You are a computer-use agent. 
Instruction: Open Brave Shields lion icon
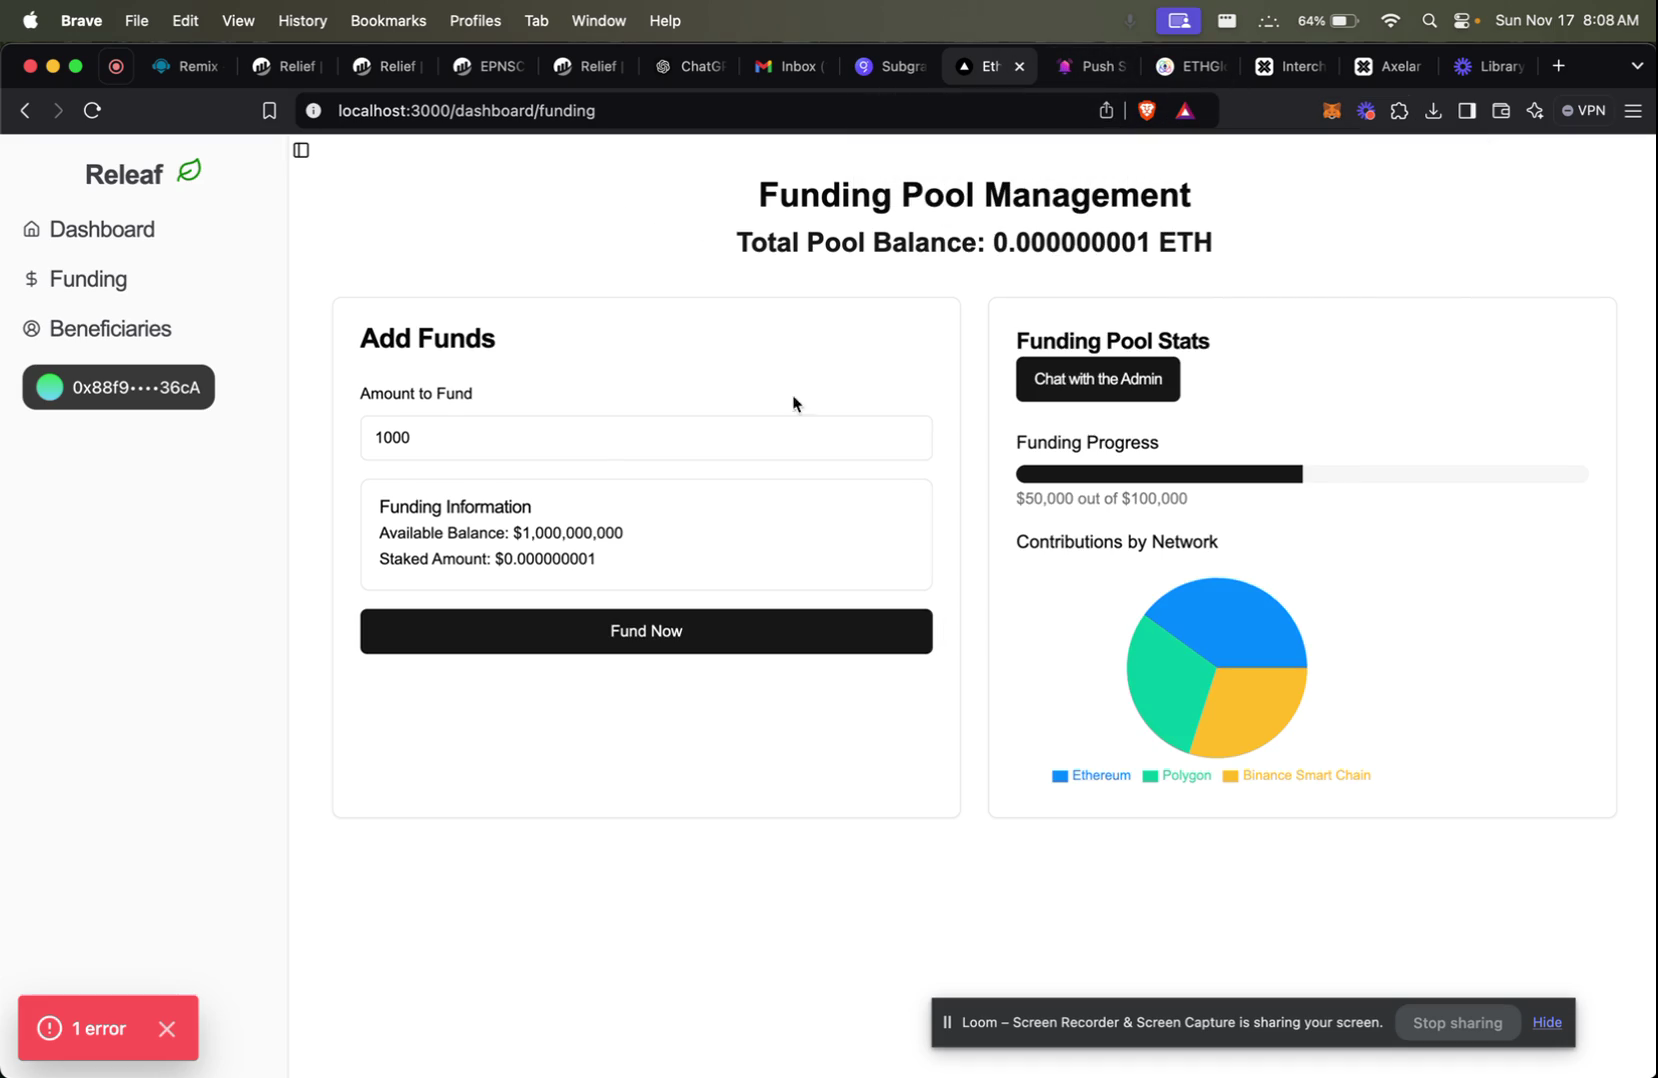[1147, 110]
